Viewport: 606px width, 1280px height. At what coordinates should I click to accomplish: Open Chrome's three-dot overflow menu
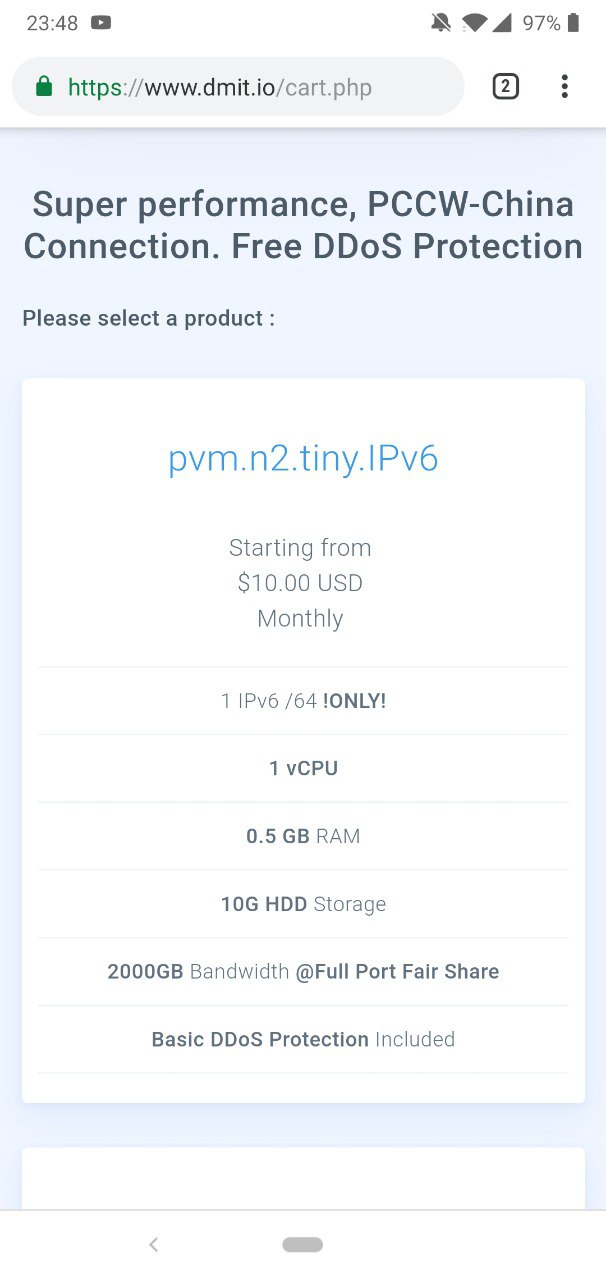[x=565, y=87]
